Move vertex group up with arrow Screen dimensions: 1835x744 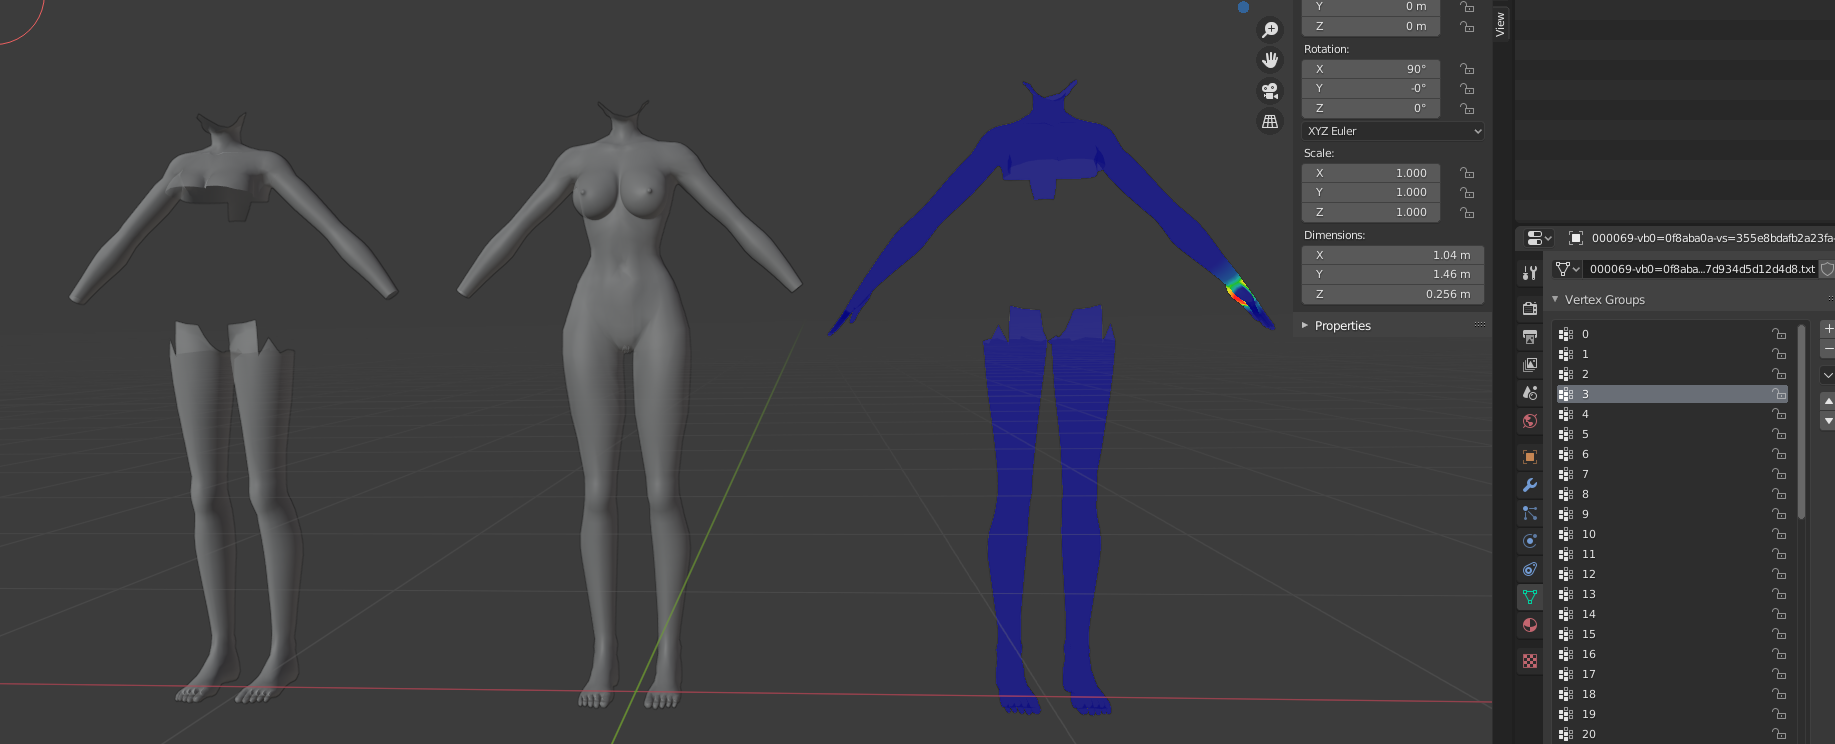pos(1828,401)
